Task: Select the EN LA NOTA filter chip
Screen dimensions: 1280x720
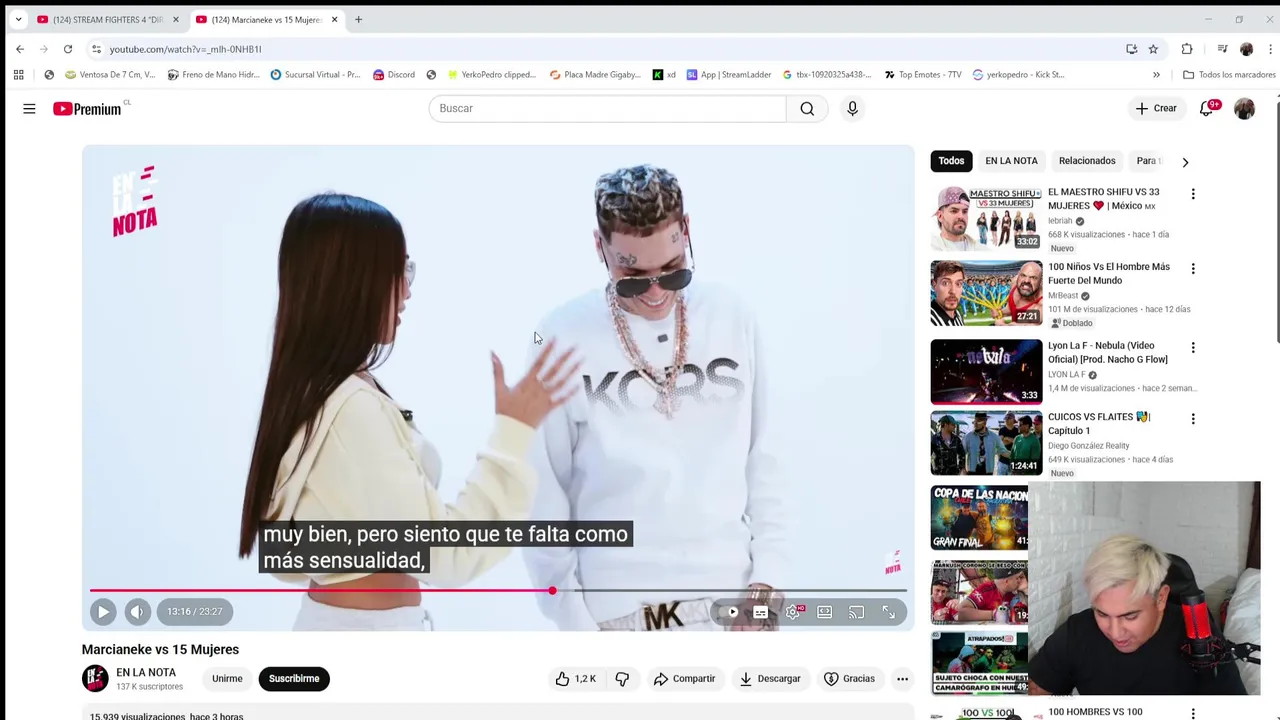Action: coord(1011,161)
